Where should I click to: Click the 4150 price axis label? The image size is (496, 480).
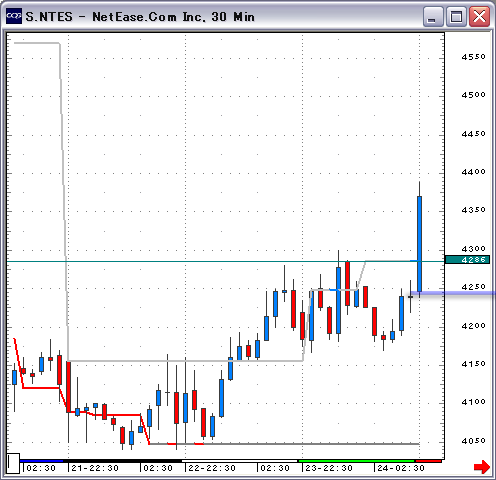point(473,364)
